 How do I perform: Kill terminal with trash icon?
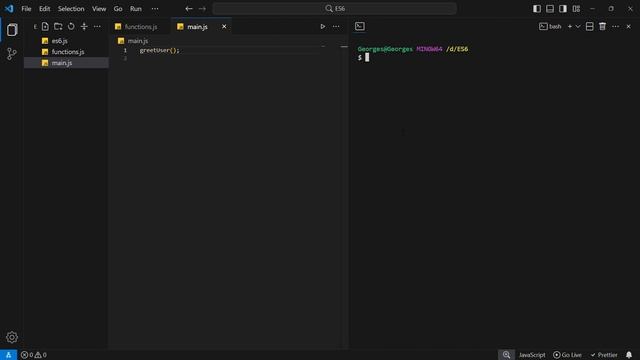(x=602, y=27)
